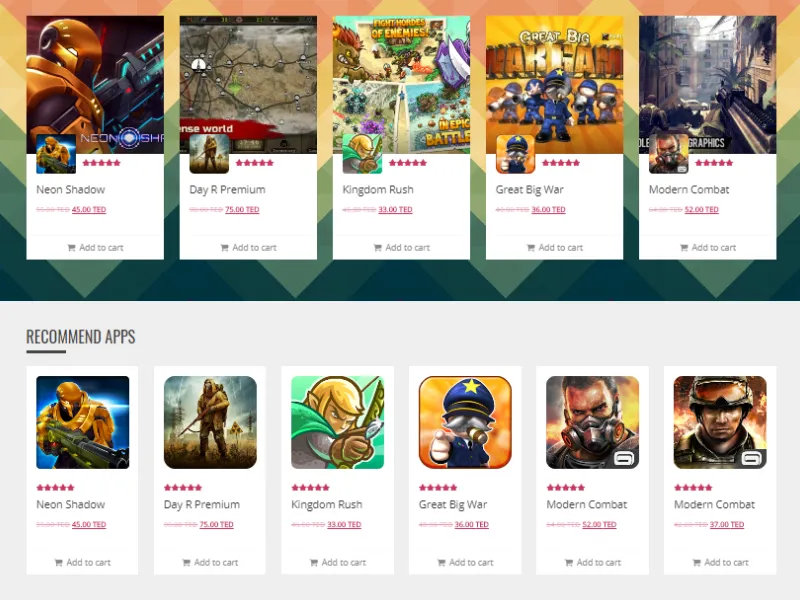Click small Neon Shadow icon on top banner card

click(x=56, y=154)
